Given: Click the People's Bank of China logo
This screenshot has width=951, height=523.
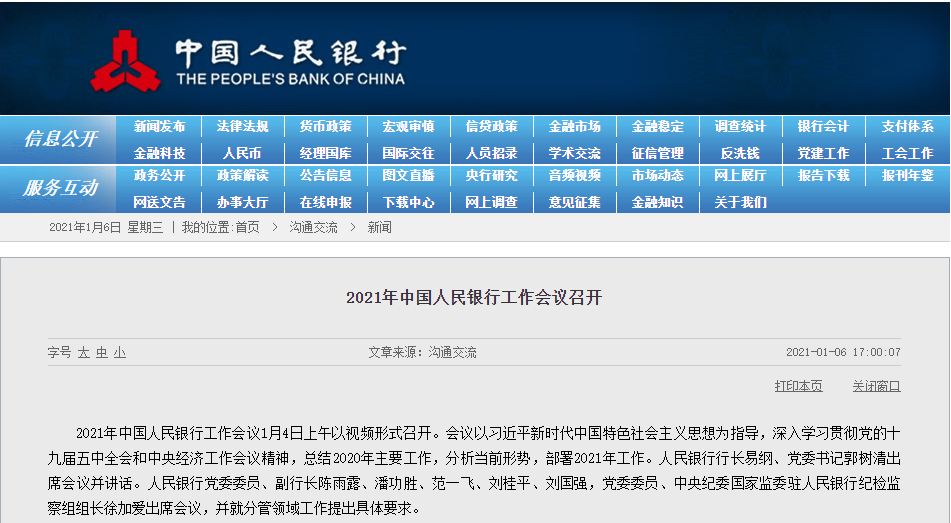Looking at the screenshot, I should point(127,60).
